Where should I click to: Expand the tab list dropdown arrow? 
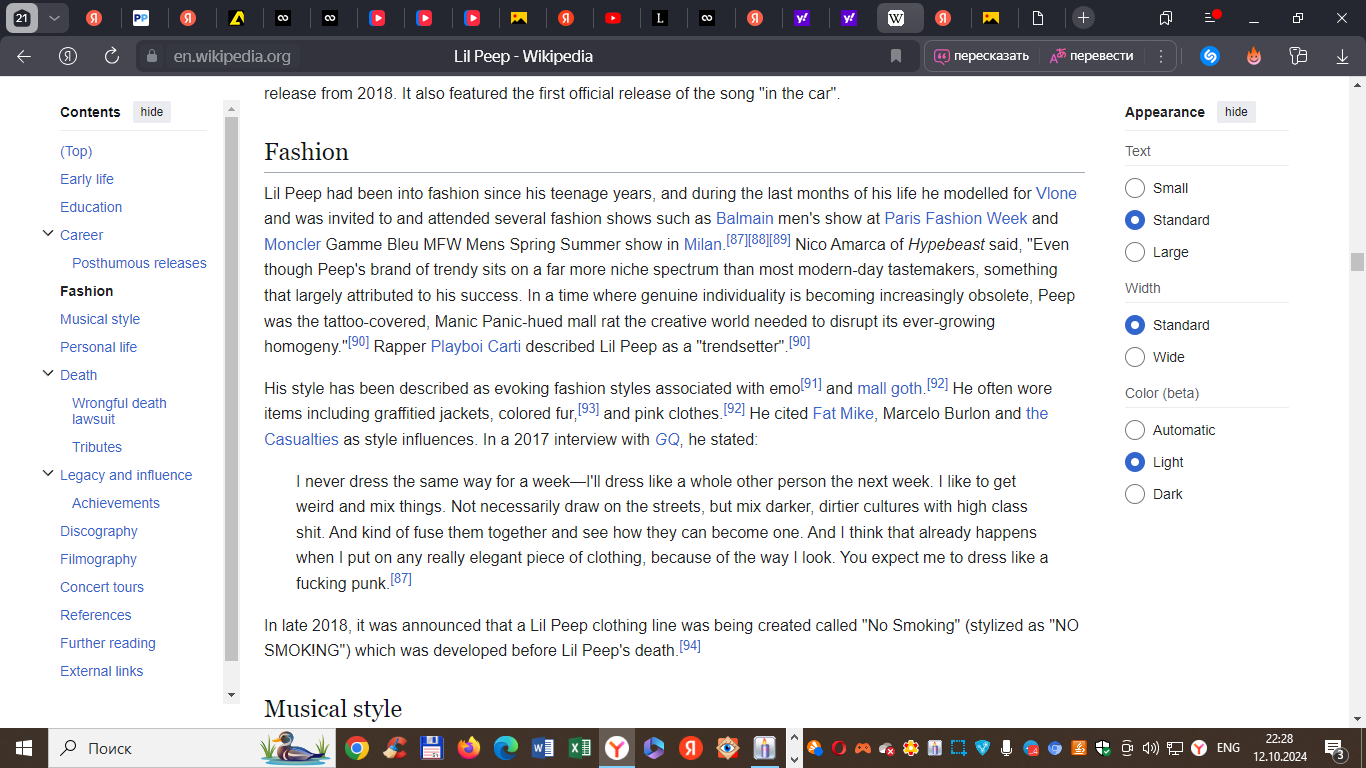click(54, 18)
